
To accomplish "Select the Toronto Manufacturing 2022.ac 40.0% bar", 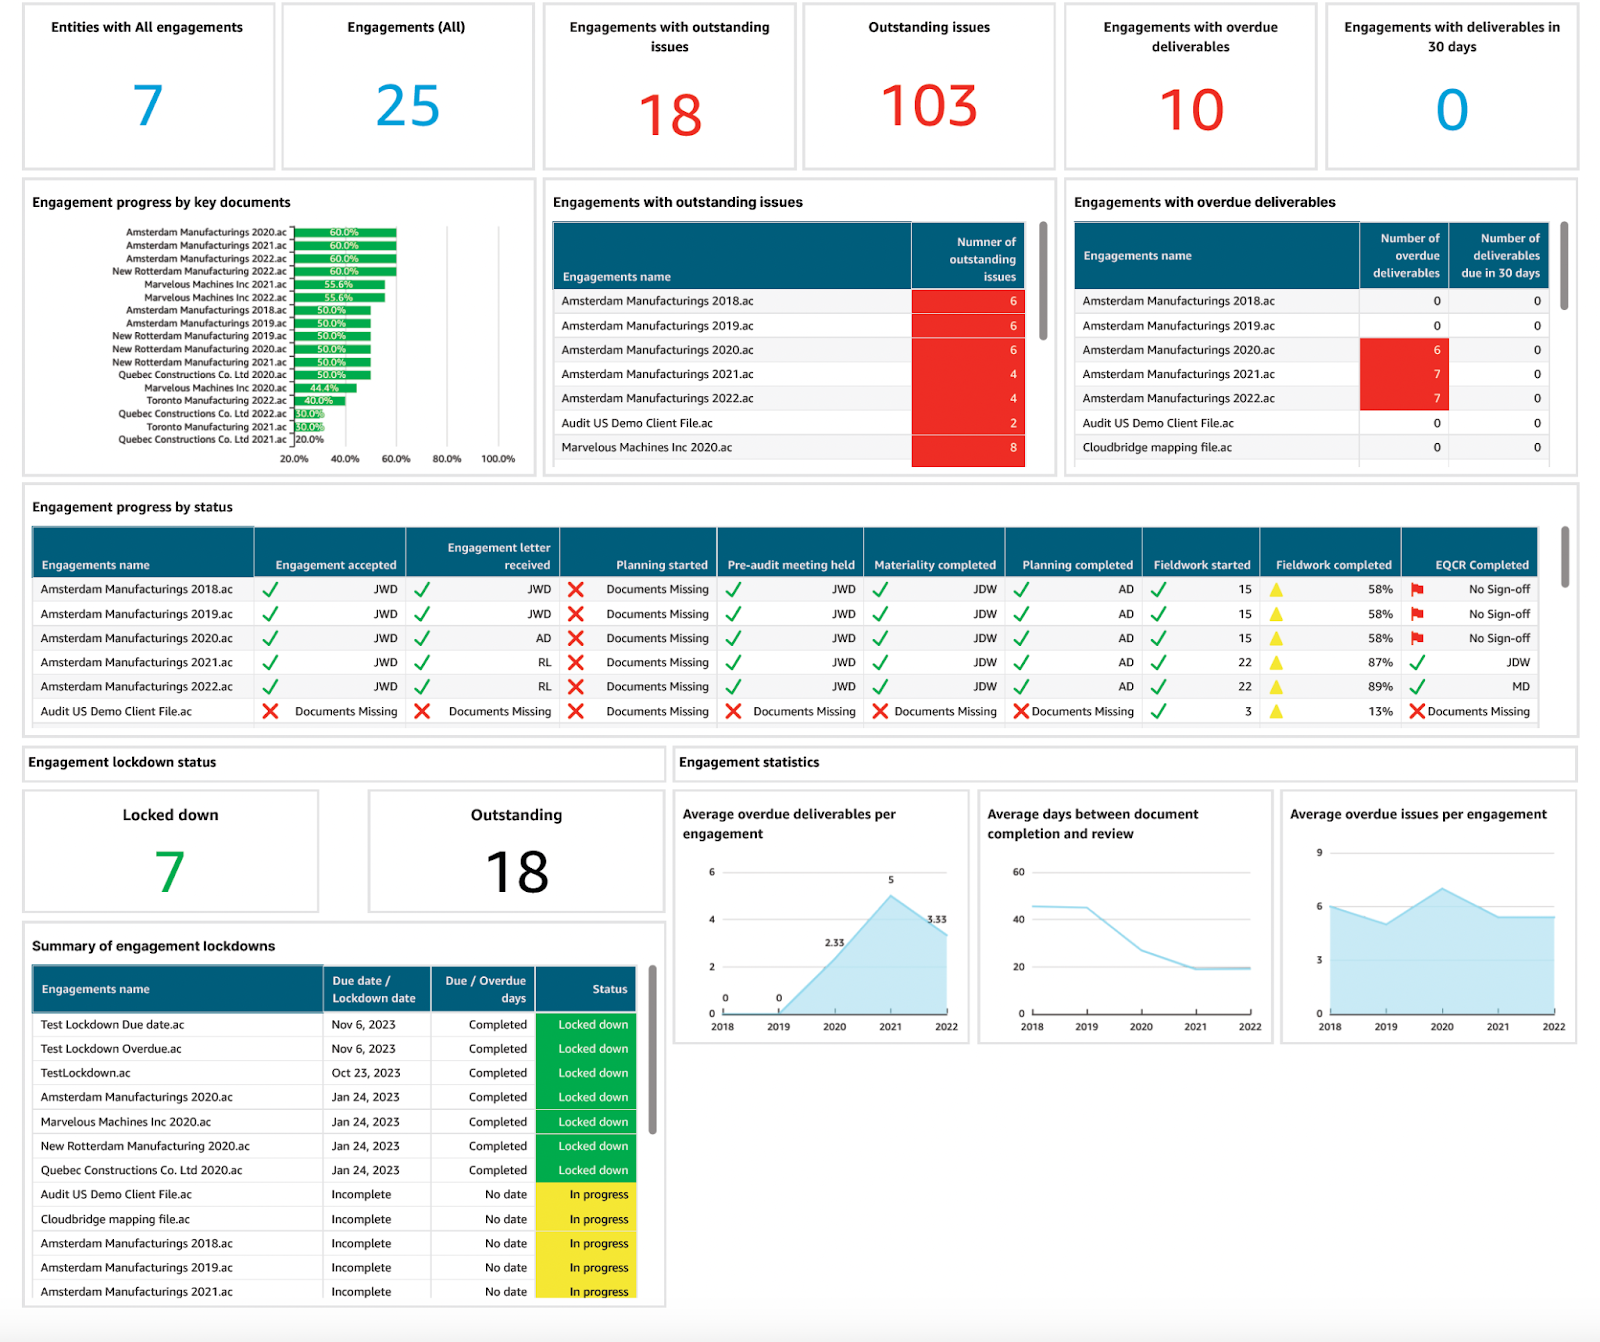I will click(x=319, y=401).
